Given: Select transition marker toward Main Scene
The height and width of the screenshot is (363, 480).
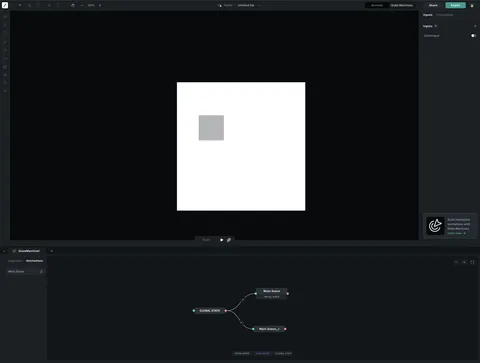Looking at the screenshot, I should (x=243, y=300).
